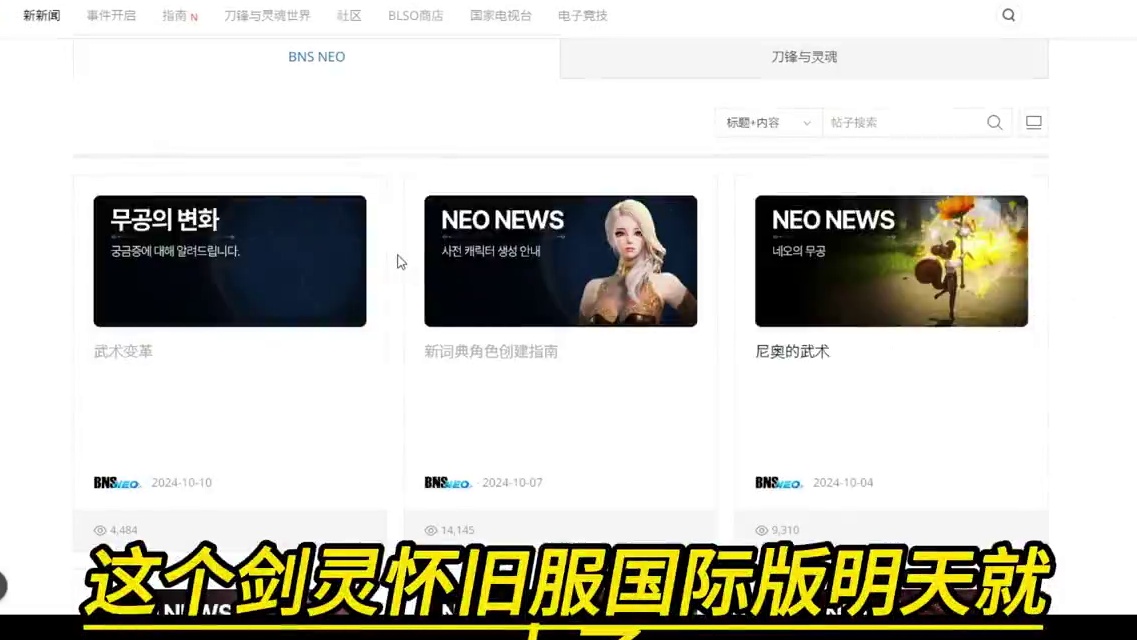Open the 武术变革 article link
Image resolution: width=1137 pixels, height=640 pixels.
[123, 351]
